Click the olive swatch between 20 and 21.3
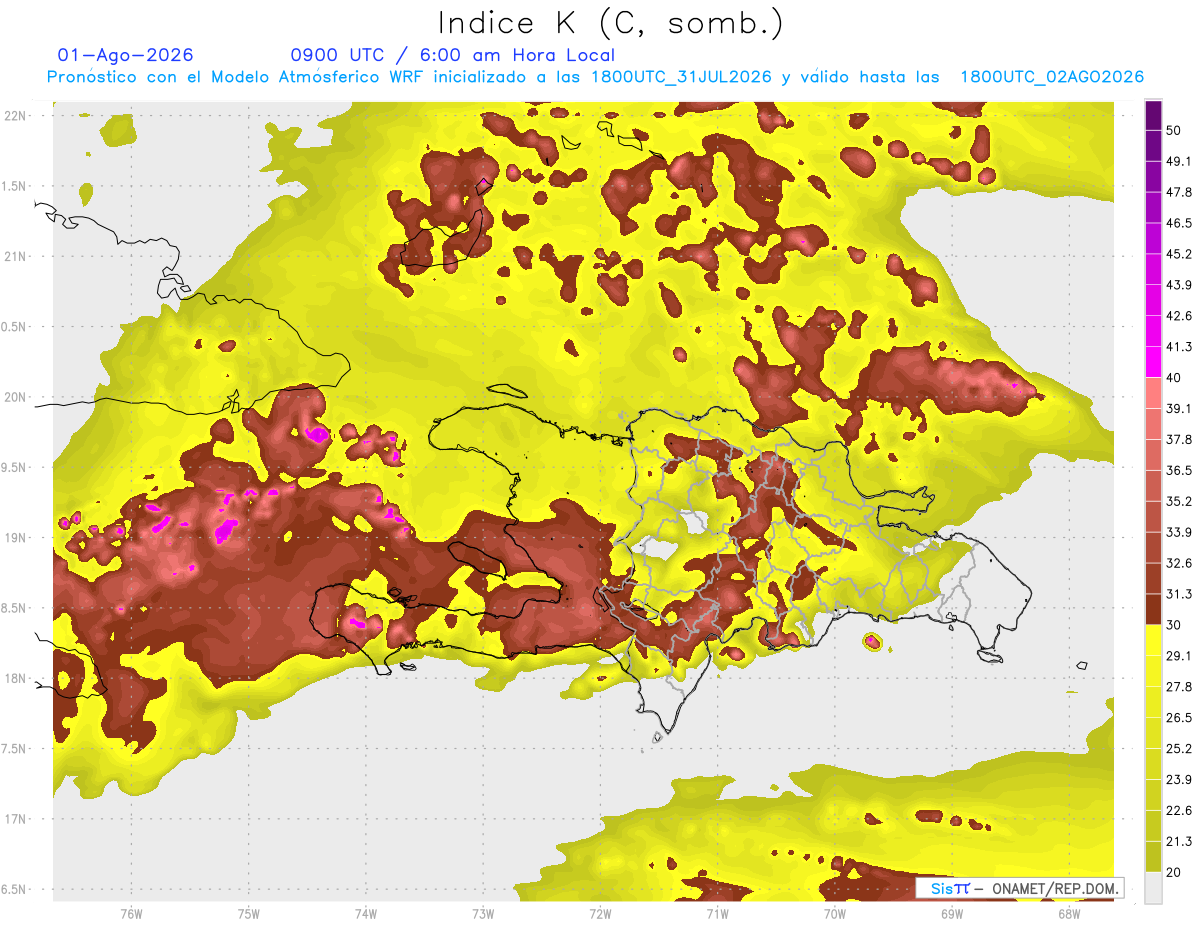 click(1153, 856)
